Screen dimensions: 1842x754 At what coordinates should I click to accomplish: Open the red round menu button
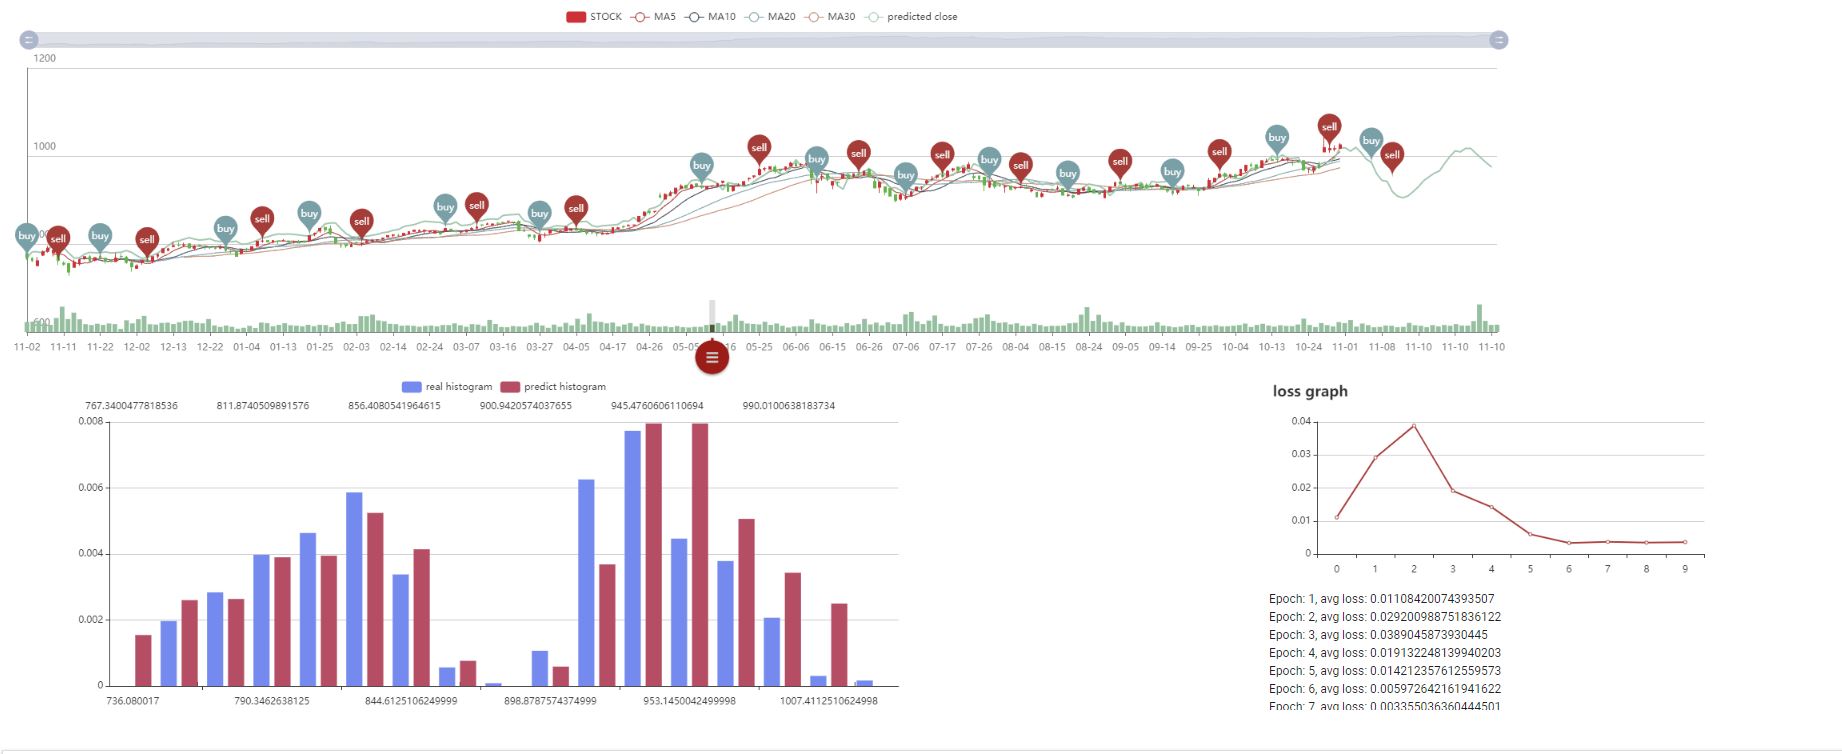coord(712,357)
